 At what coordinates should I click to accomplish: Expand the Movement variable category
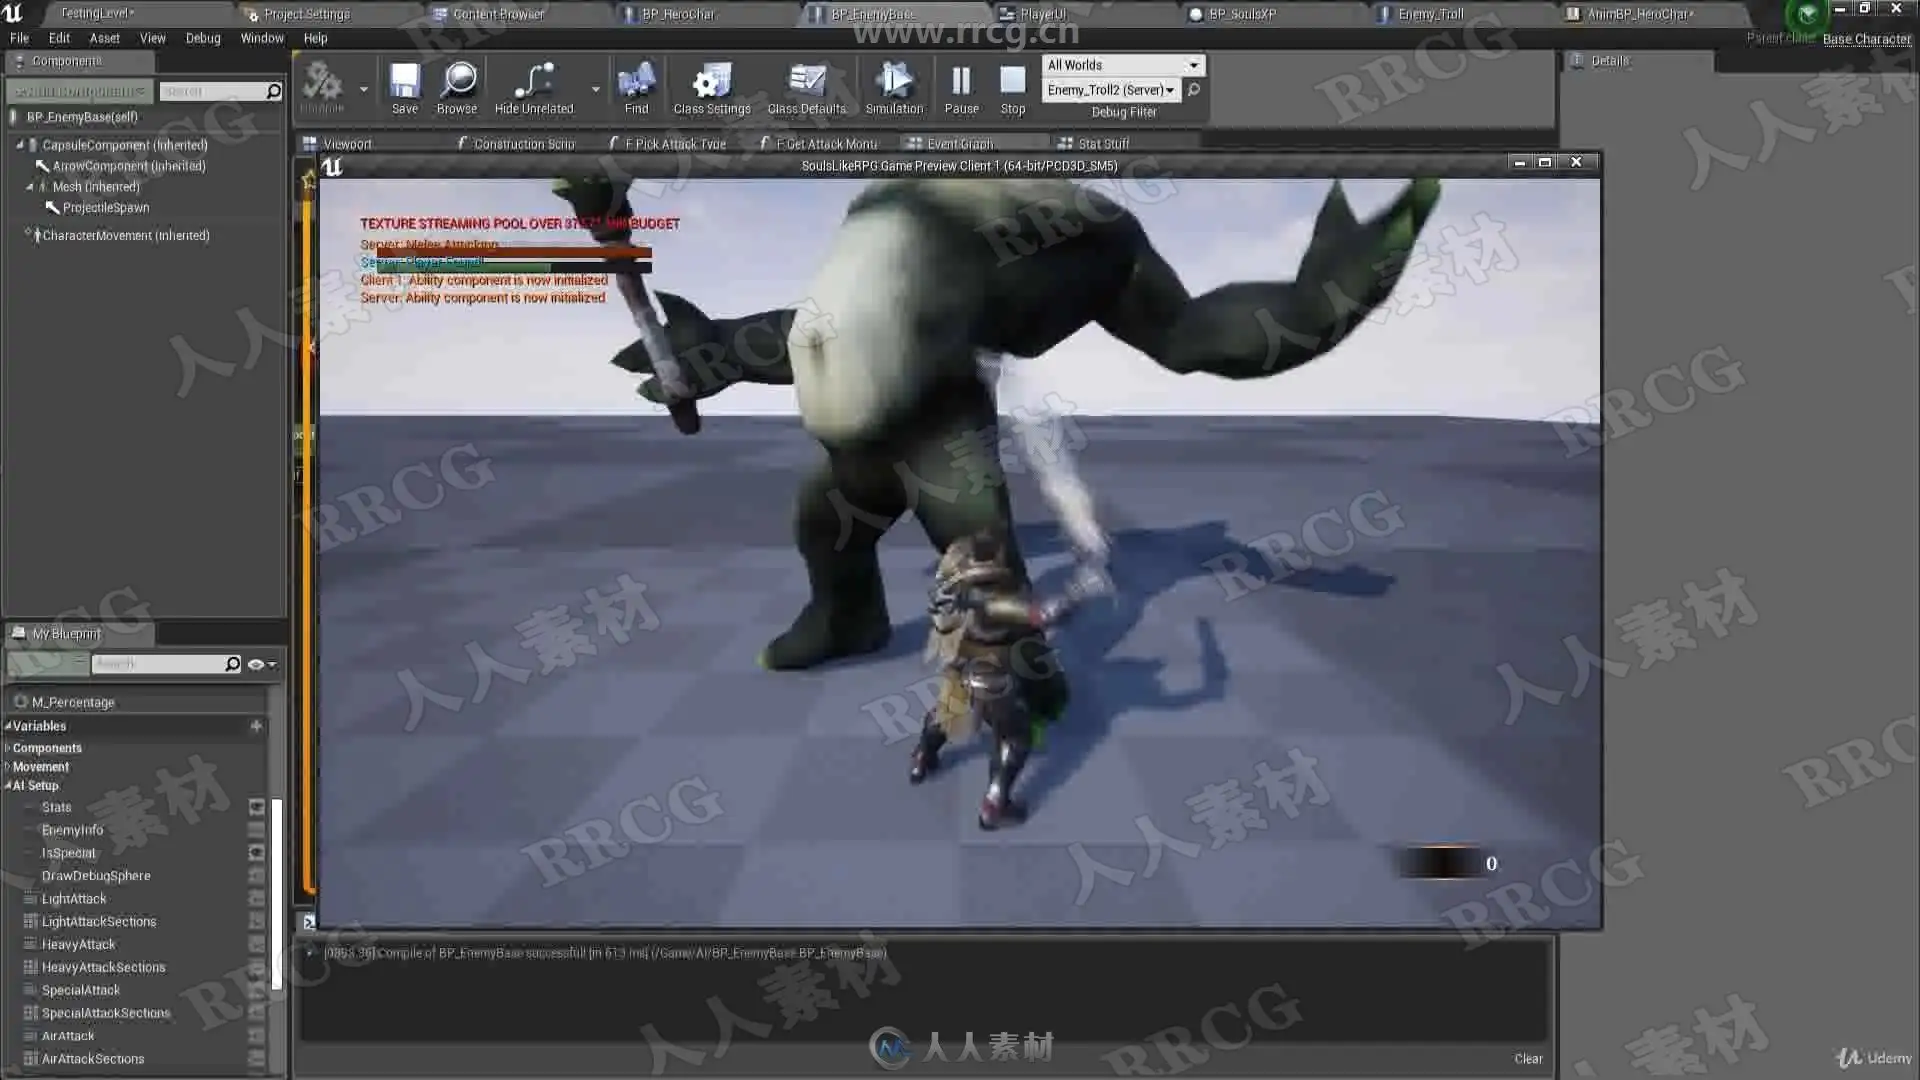coord(8,767)
